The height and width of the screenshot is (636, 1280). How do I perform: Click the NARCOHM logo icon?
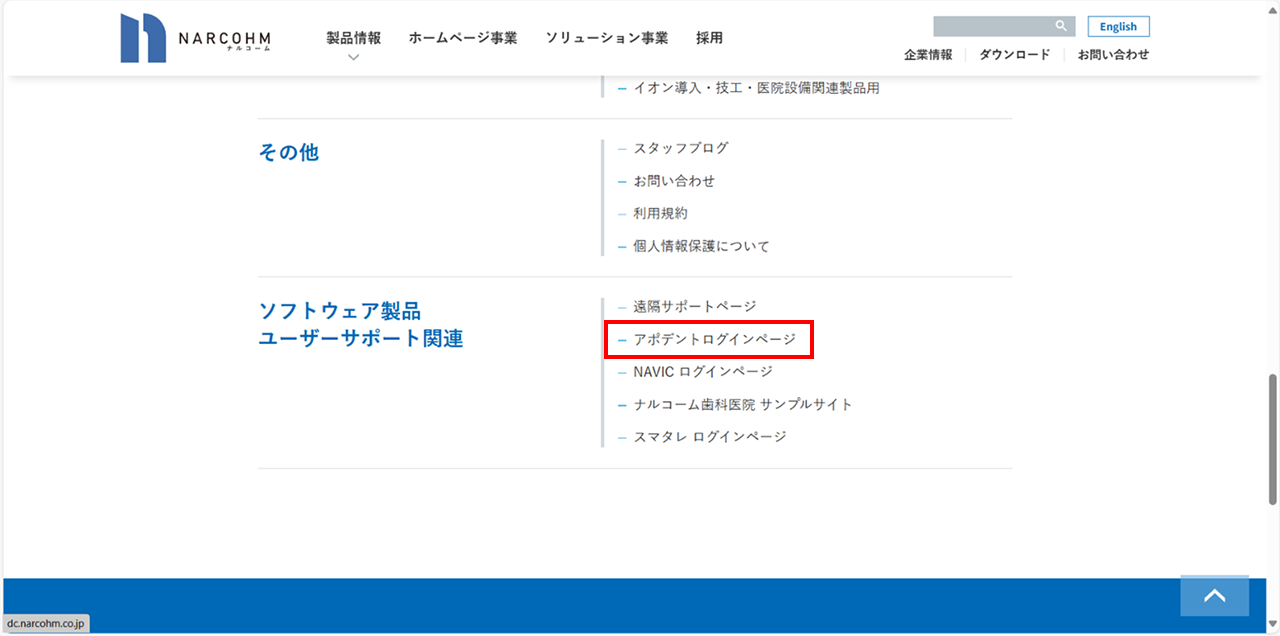[142, 38]
